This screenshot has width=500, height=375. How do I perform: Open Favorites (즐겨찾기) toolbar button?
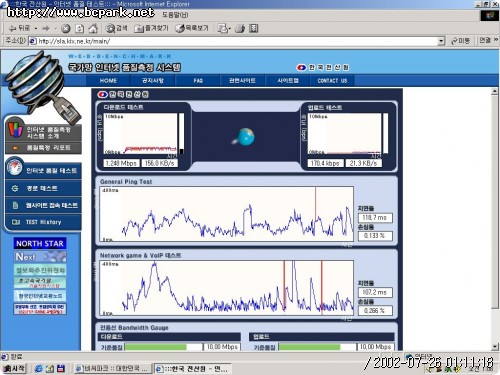pos(151,28)
